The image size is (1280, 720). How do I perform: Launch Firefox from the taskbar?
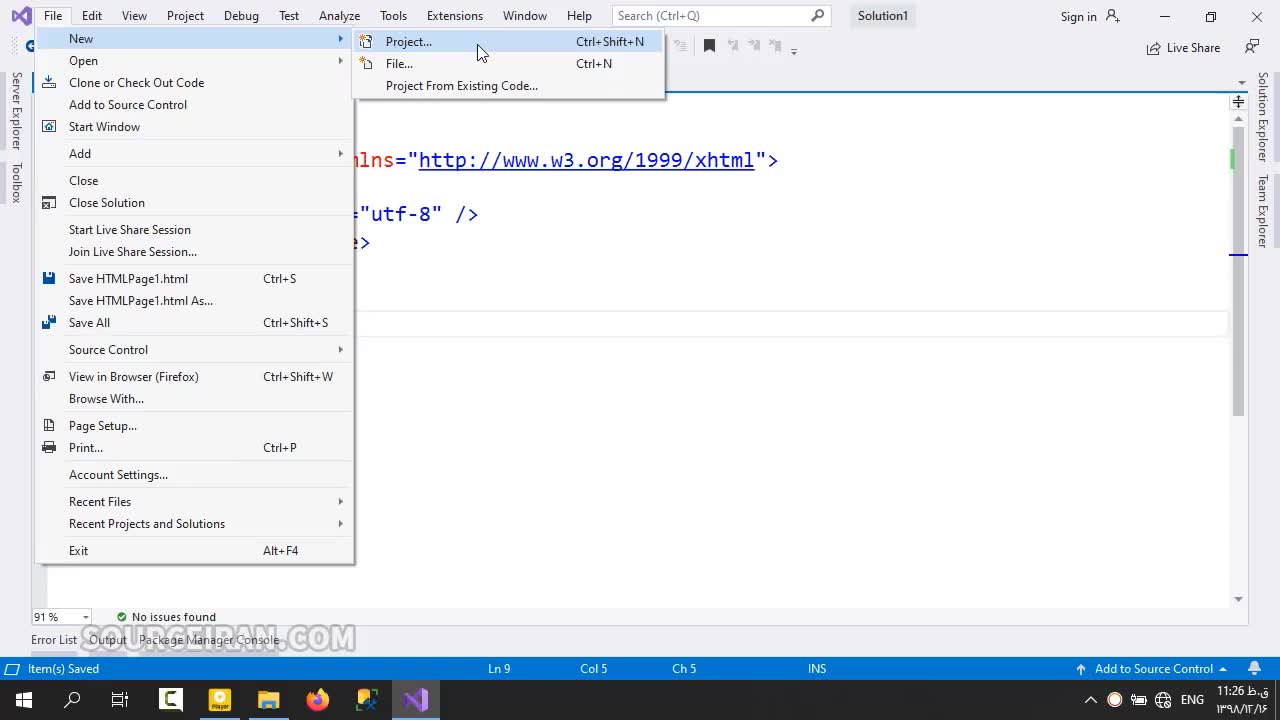pyautogui.click(x=317, y=700)
